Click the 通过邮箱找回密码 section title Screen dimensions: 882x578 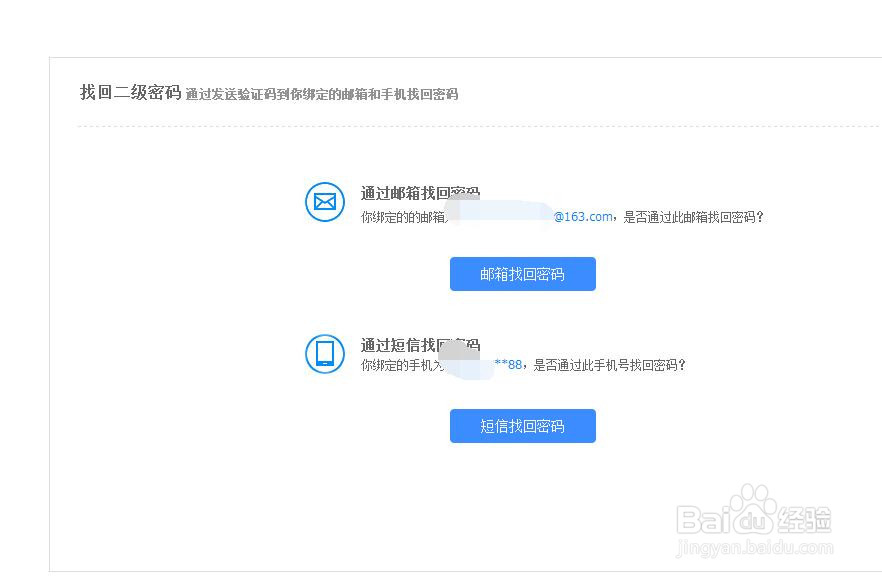pyautogui.click(x=418, y=192)
